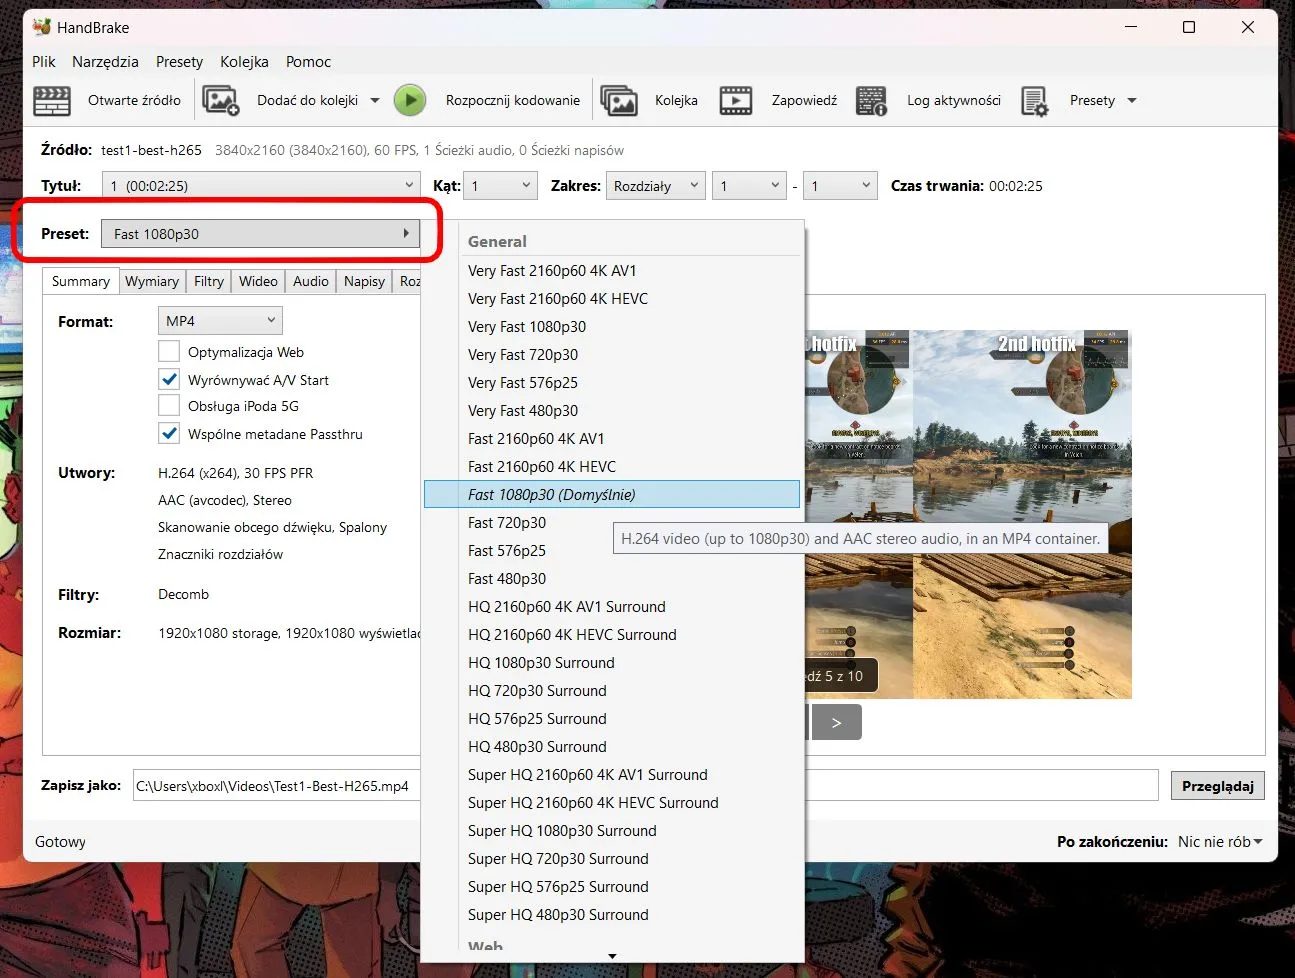The image size is (1295, 978).
Task: Switch to the Wideo tab
Action: click(258, 281)
